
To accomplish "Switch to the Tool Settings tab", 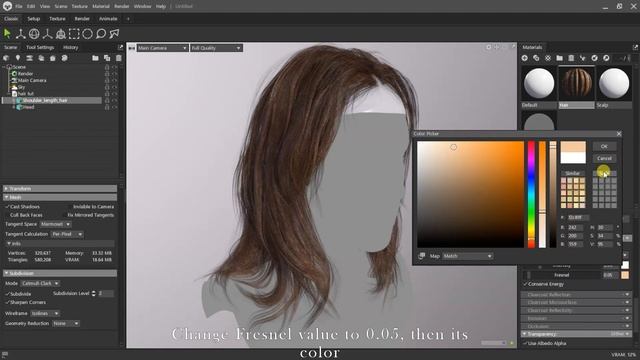I will coord(40,47).
